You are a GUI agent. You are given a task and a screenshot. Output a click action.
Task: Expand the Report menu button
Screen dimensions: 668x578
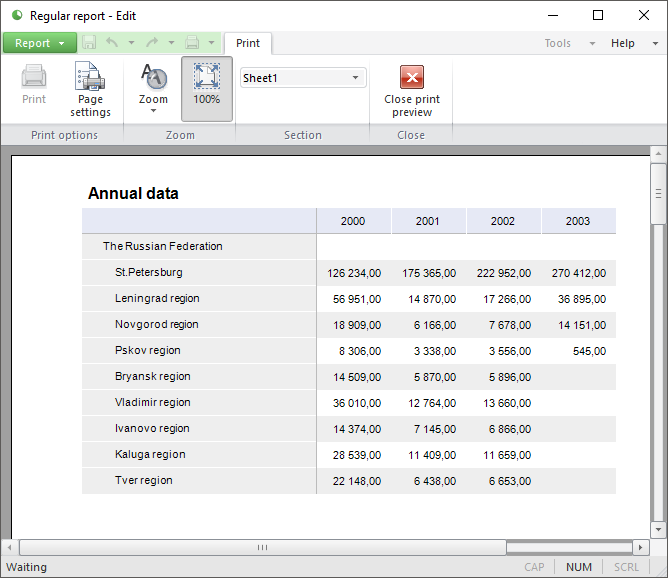[39, 43]
